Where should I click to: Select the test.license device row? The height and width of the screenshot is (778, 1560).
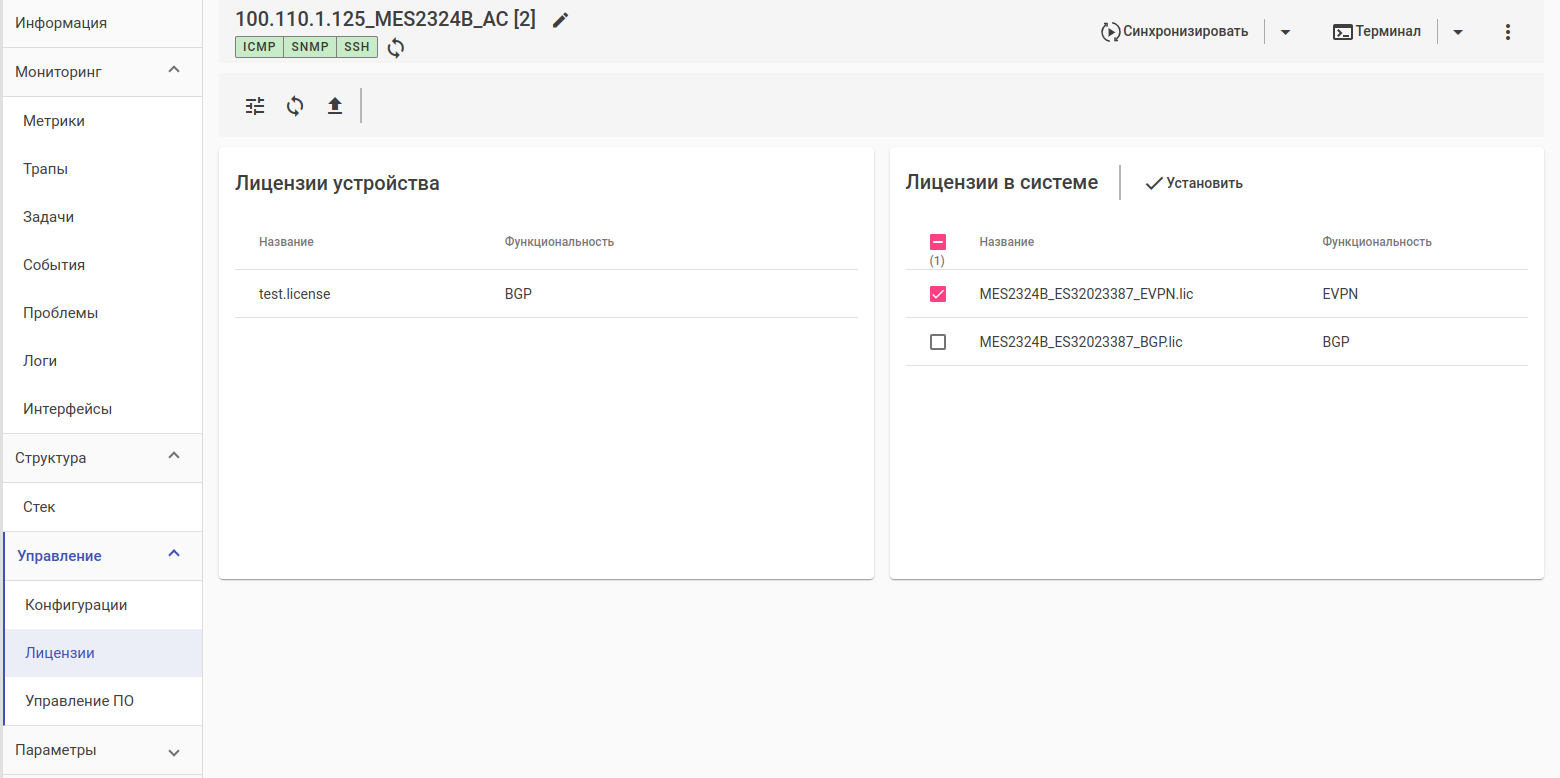(294, 294)
